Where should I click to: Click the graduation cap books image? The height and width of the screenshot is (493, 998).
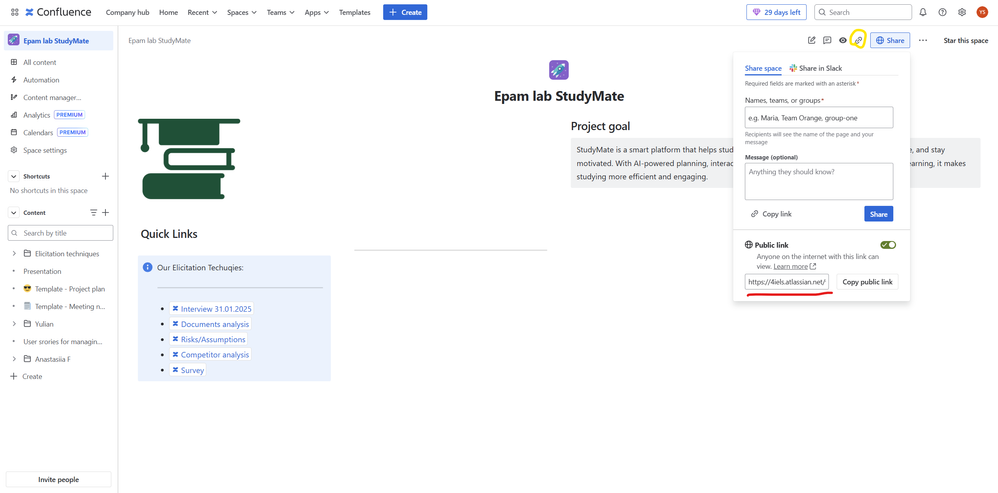(189, 158)
